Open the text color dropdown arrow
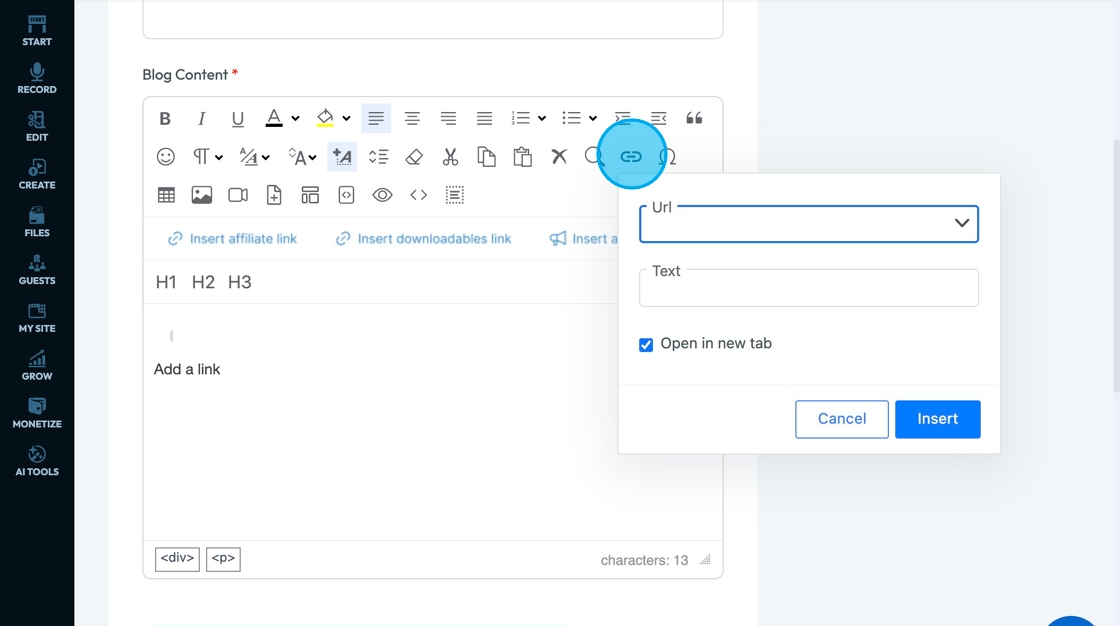This screenshot has width=1120, height=626. coord(295,119)
